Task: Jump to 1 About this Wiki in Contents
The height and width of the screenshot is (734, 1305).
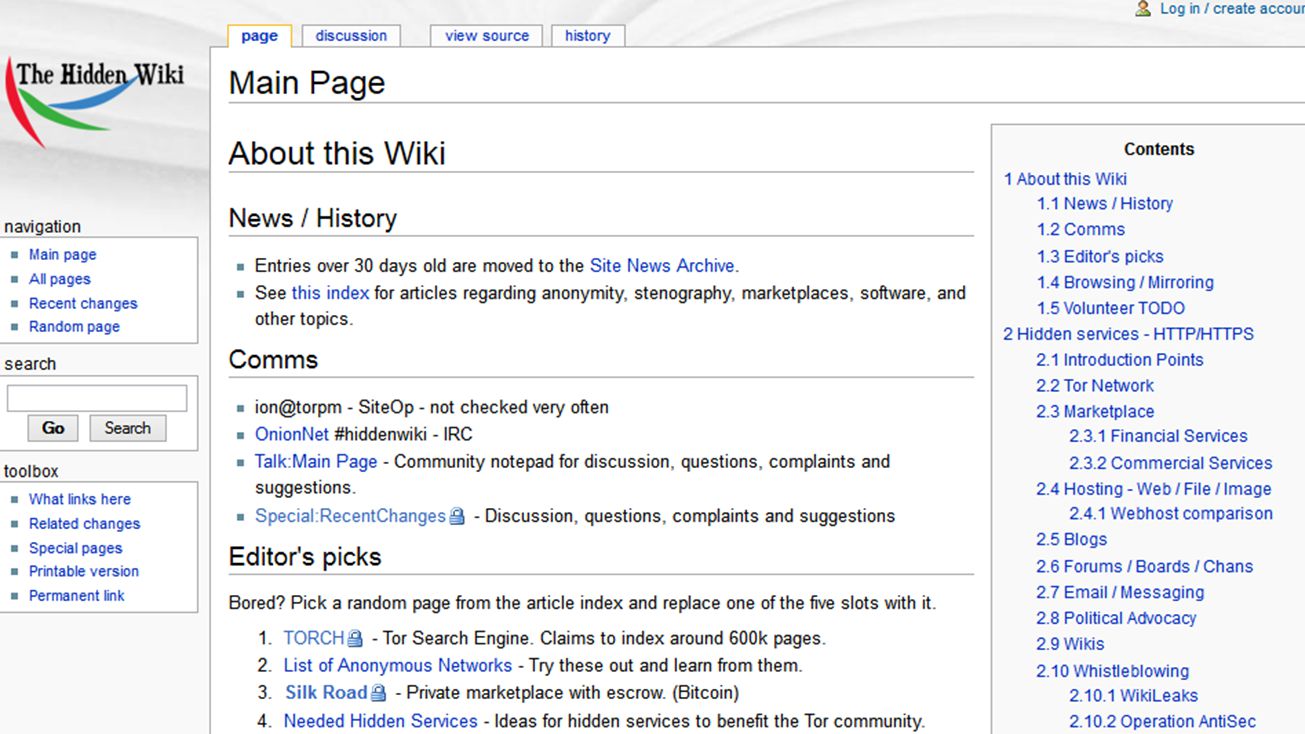Action: coord(1065,179)
